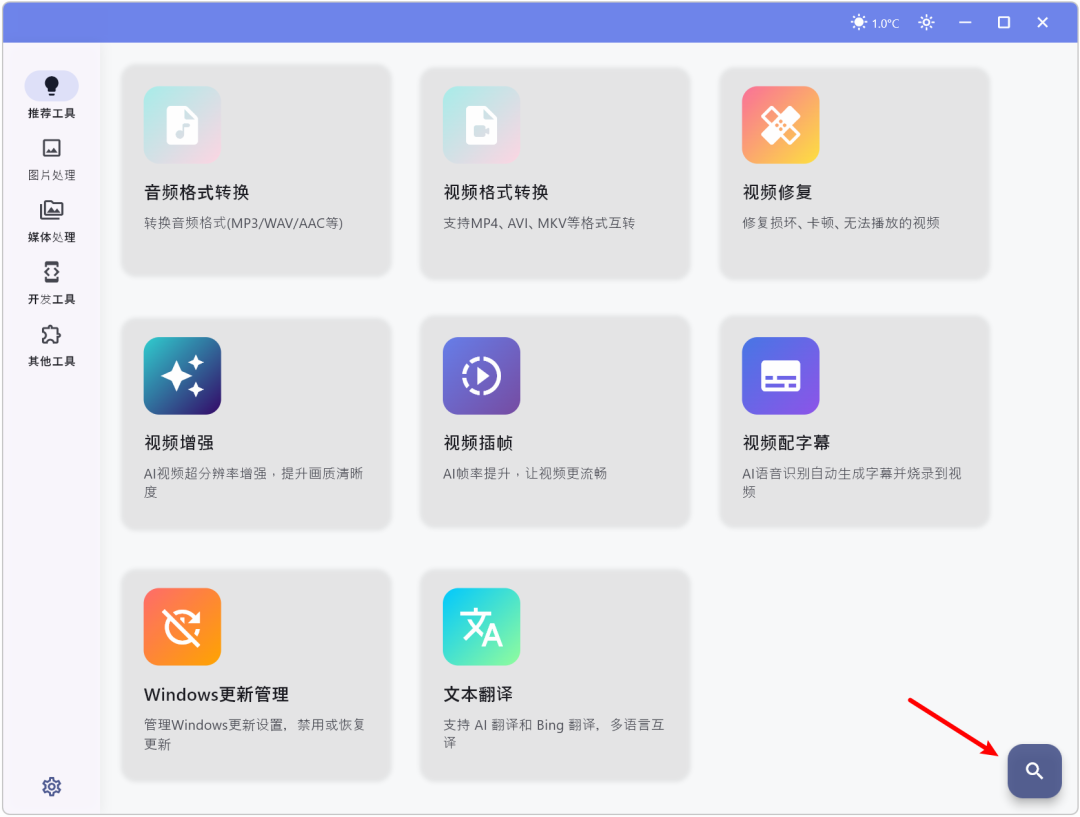
Task: Click the audio file icon of 音频格式转换
Action: (183, 125)
